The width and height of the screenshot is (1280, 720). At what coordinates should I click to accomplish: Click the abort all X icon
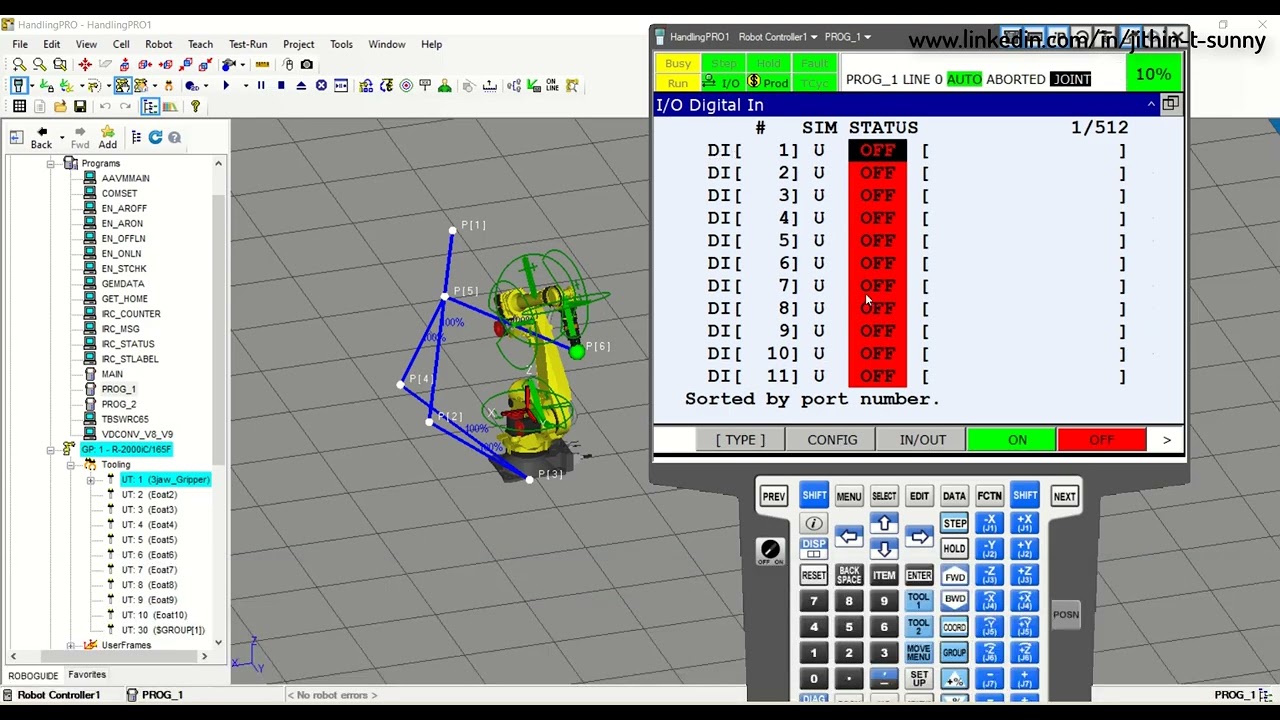pos(321,86)
